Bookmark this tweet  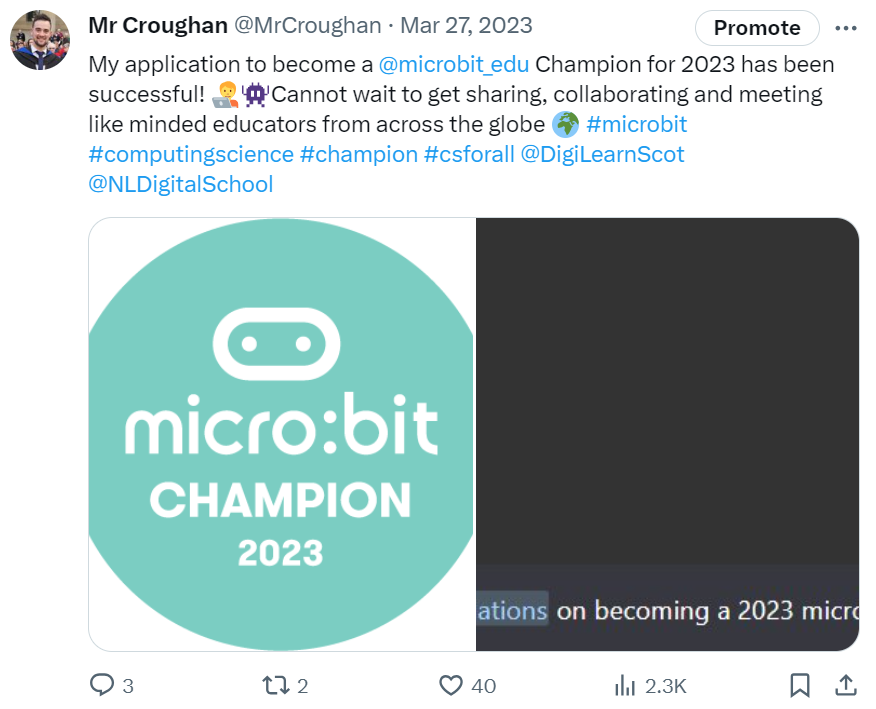[800, 685]
